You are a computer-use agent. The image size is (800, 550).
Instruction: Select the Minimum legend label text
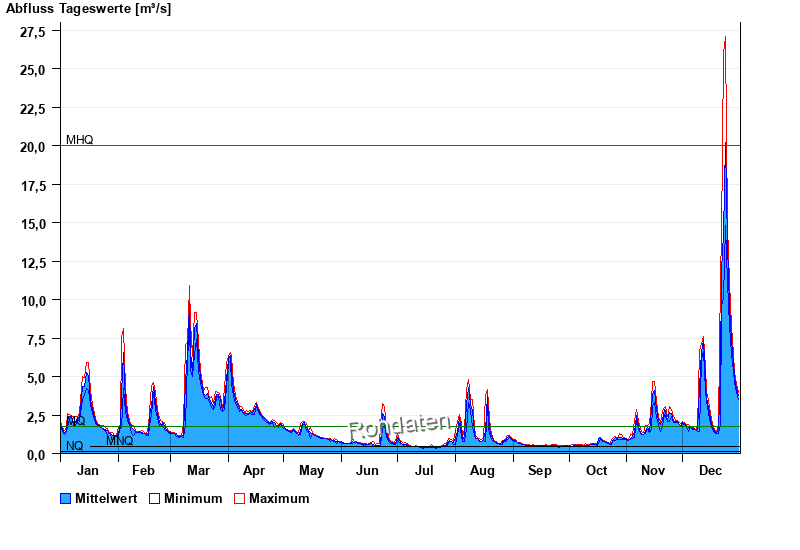pyautogui.click(x=193, y=498)
